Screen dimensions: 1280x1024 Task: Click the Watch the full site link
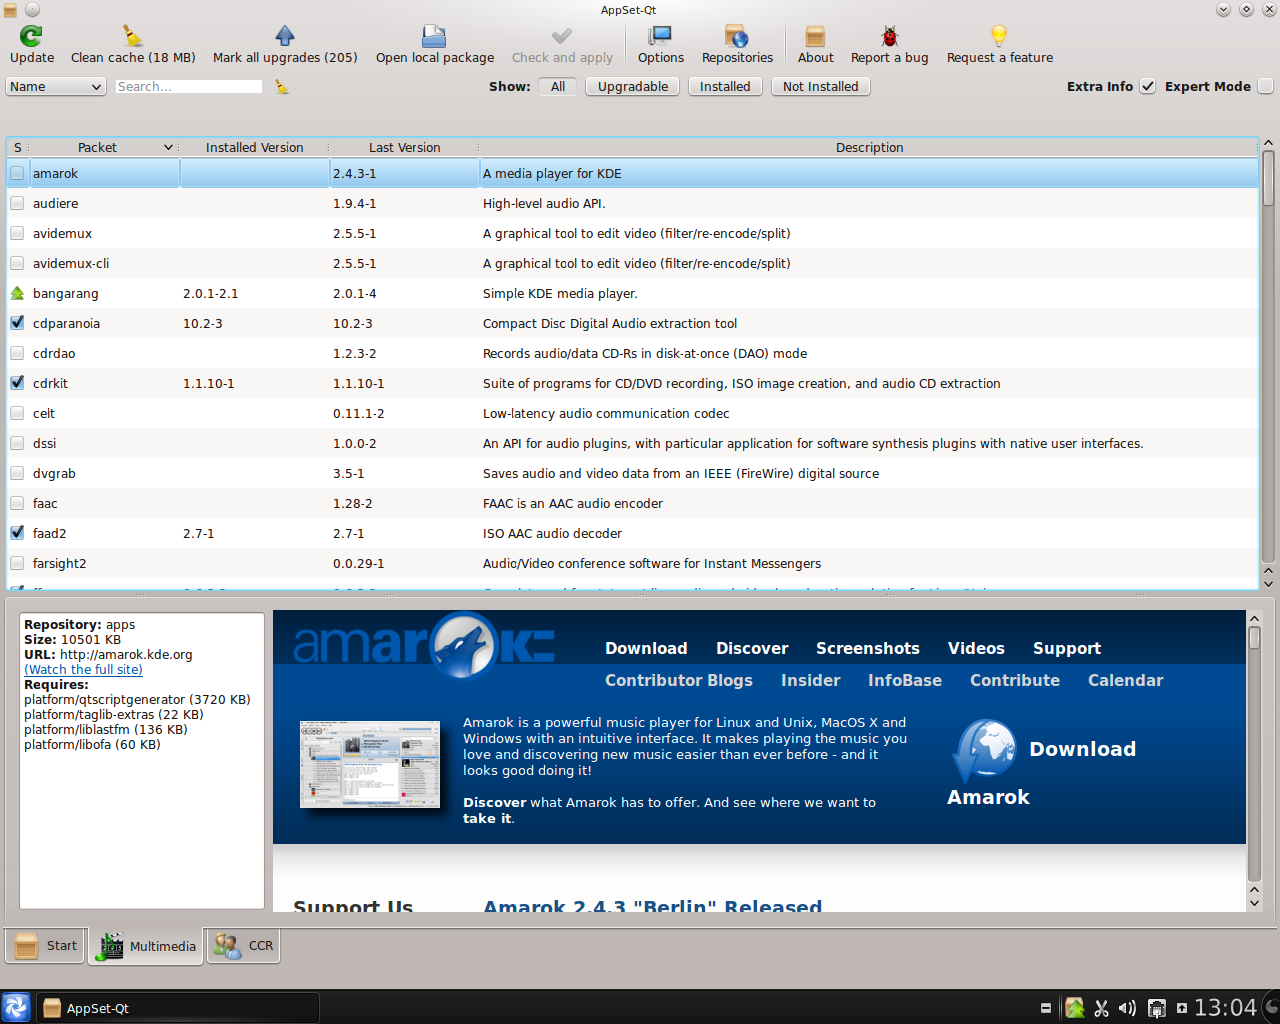84,670
